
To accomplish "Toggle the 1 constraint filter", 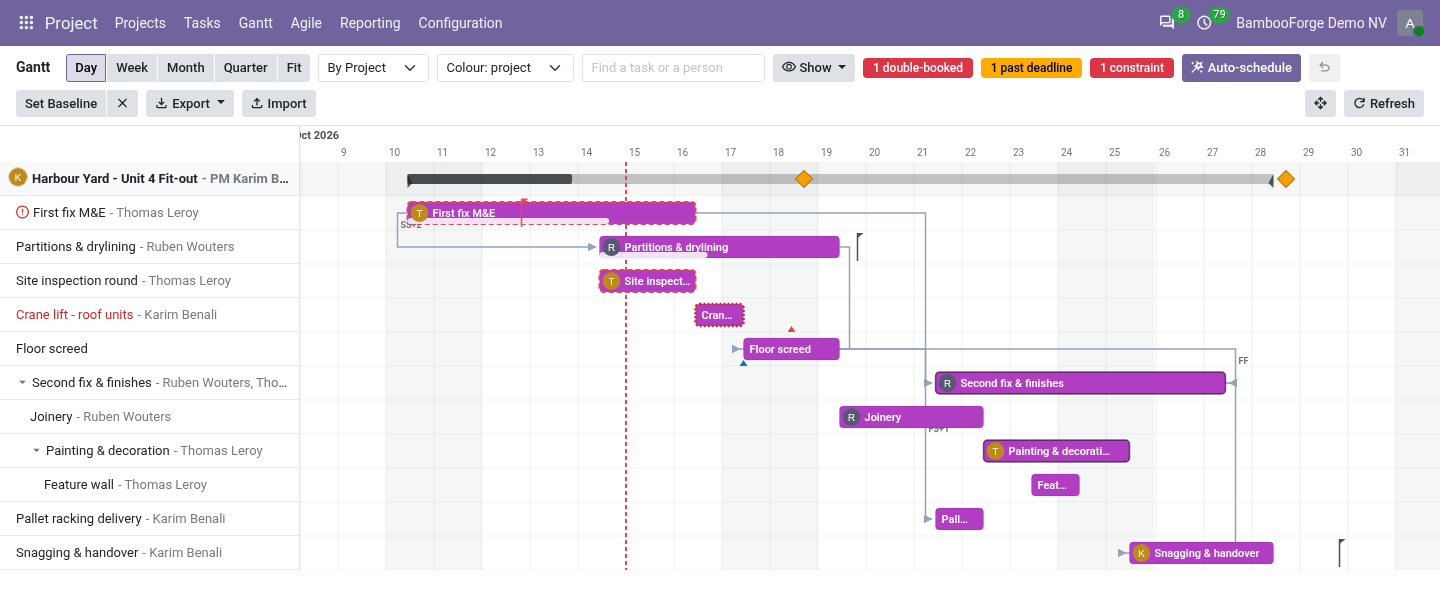I will point(1132,68).
